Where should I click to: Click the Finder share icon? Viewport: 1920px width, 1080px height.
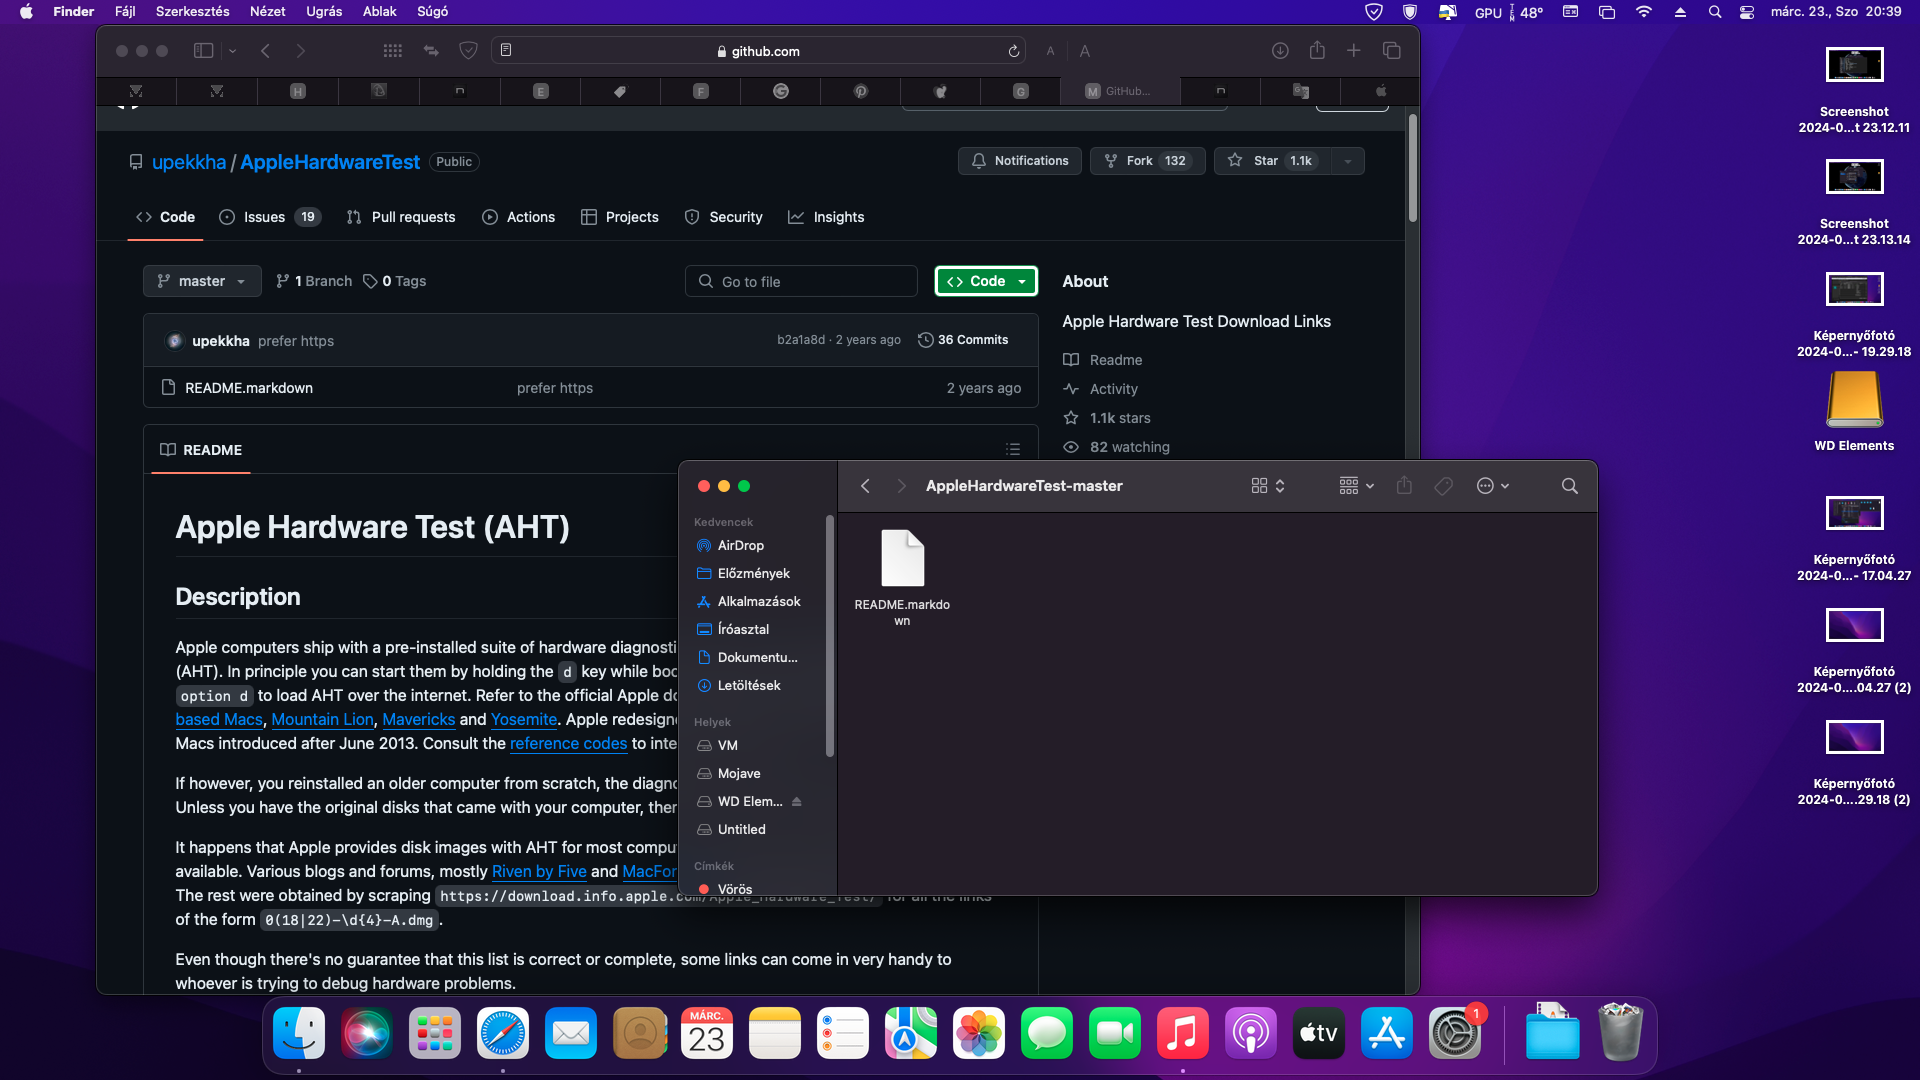point(1404,486)
